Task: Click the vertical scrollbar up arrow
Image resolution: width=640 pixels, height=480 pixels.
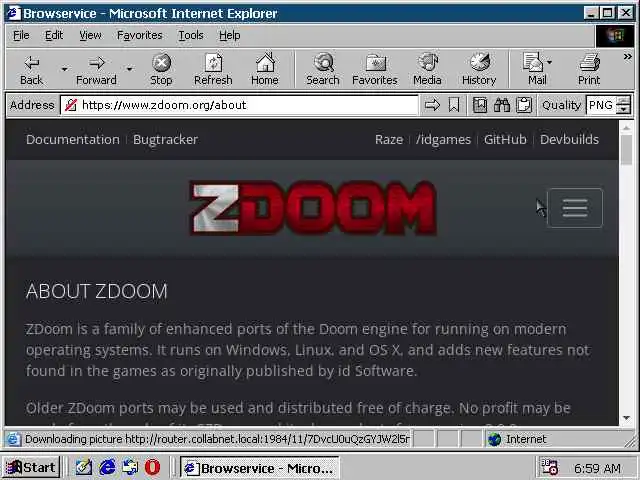Action: [x=627, y=128]
